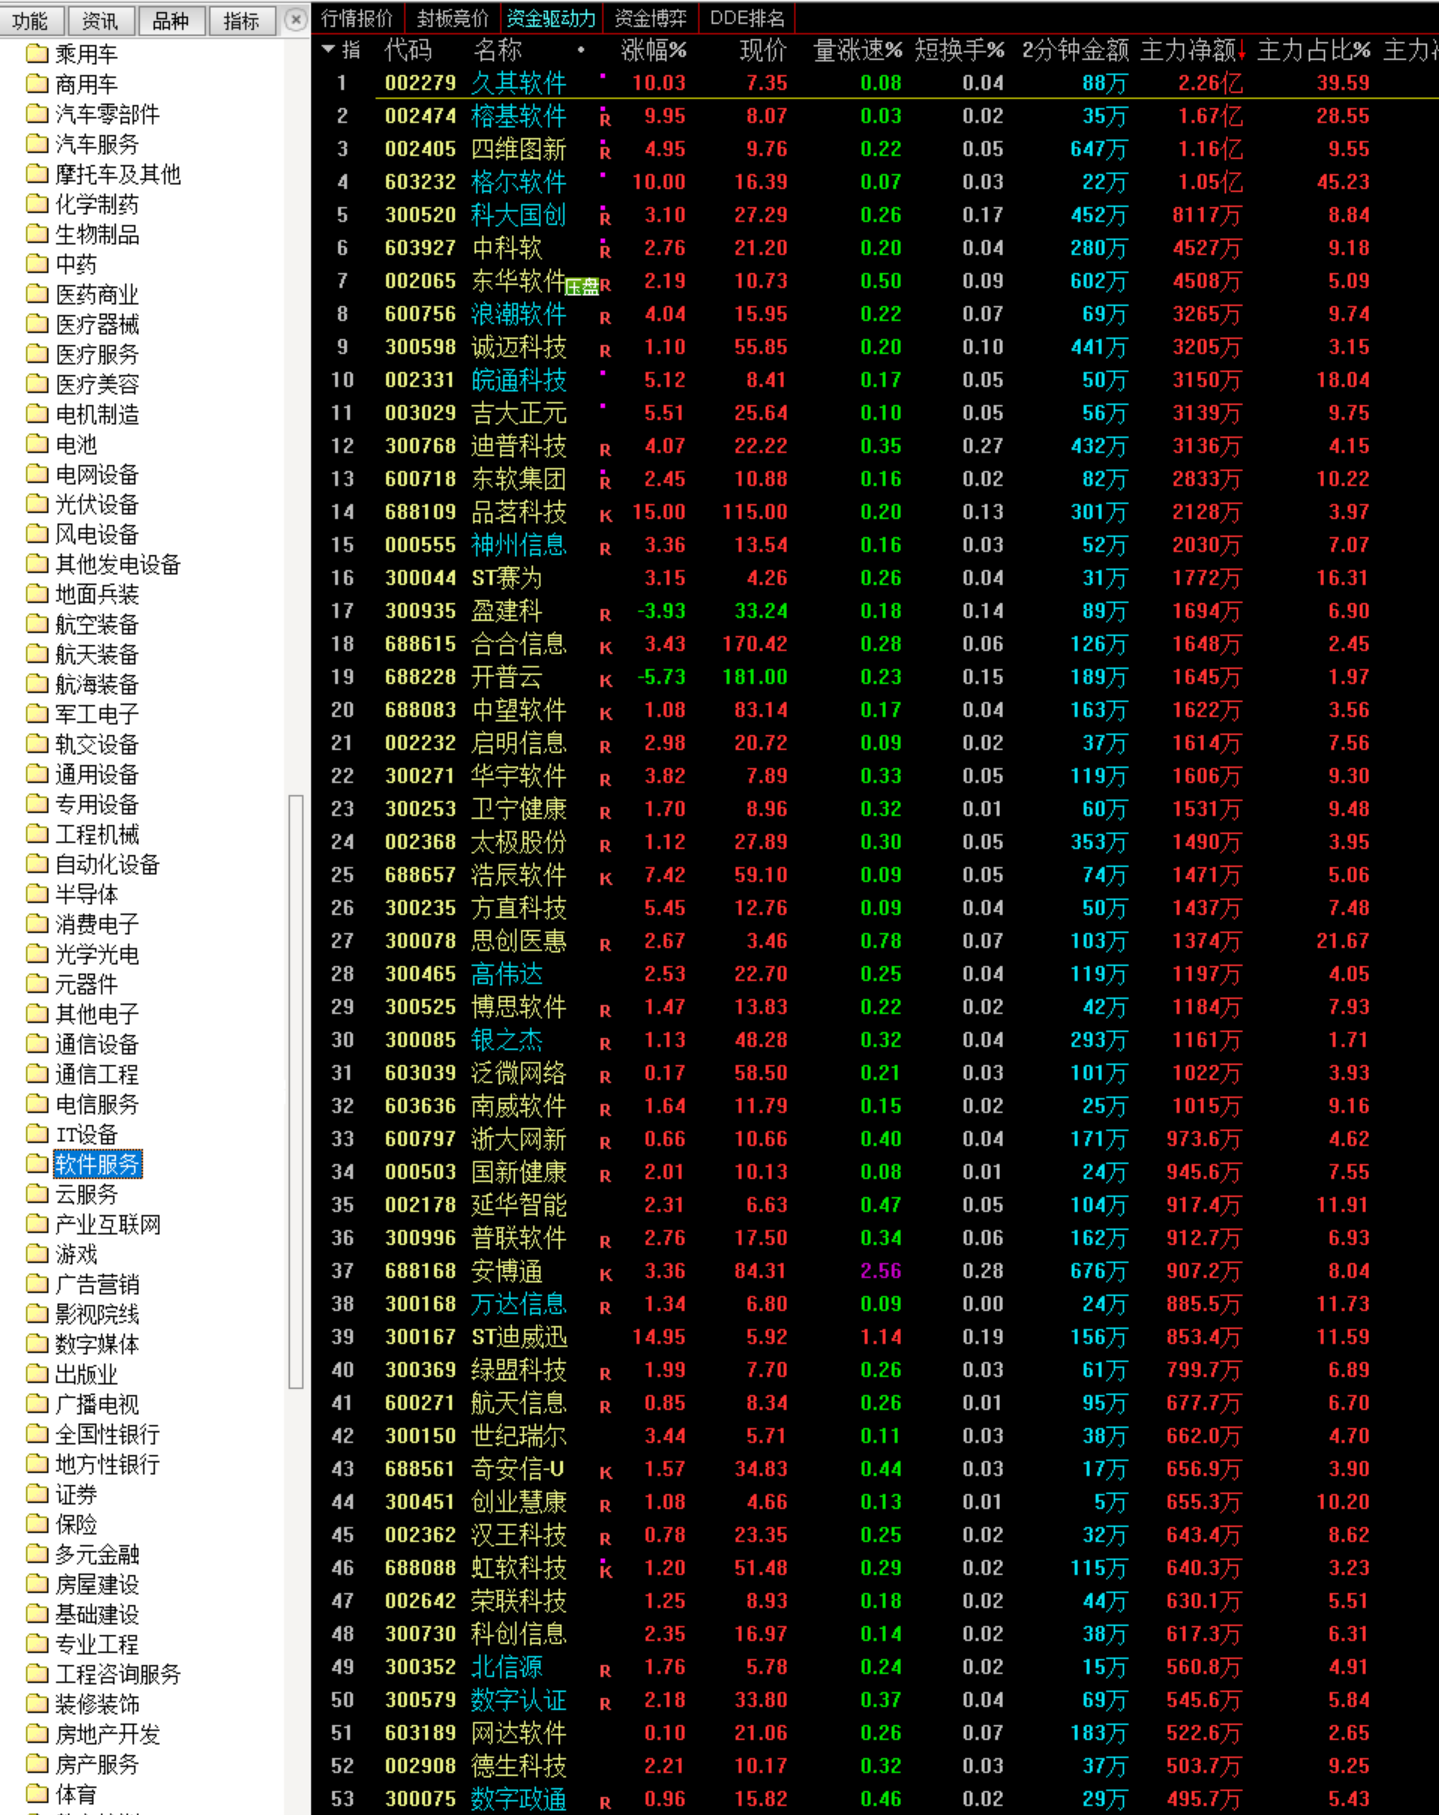Switch to the 资讯 sidebar tab

(x=100, y=20)
